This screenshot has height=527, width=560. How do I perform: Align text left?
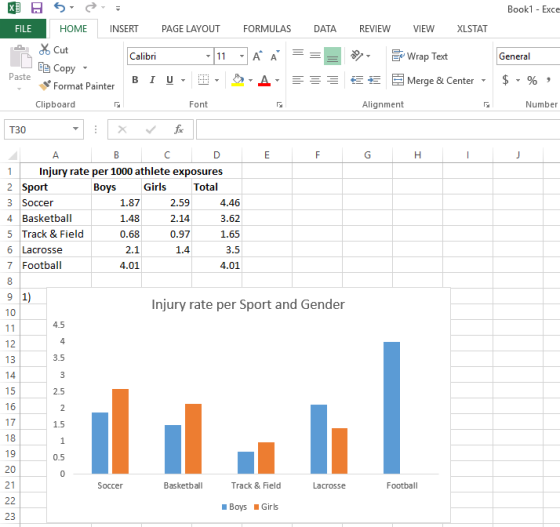point(298,80)
